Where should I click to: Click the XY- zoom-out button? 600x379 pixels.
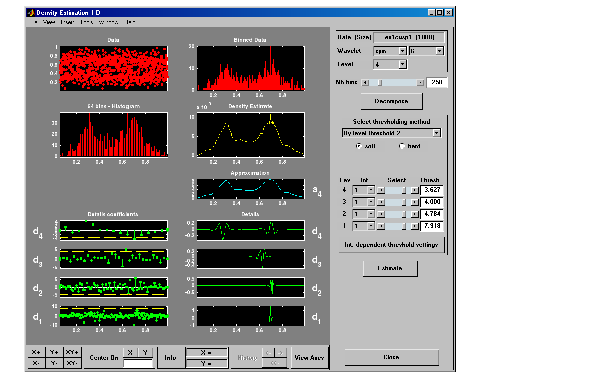[72, 363]
